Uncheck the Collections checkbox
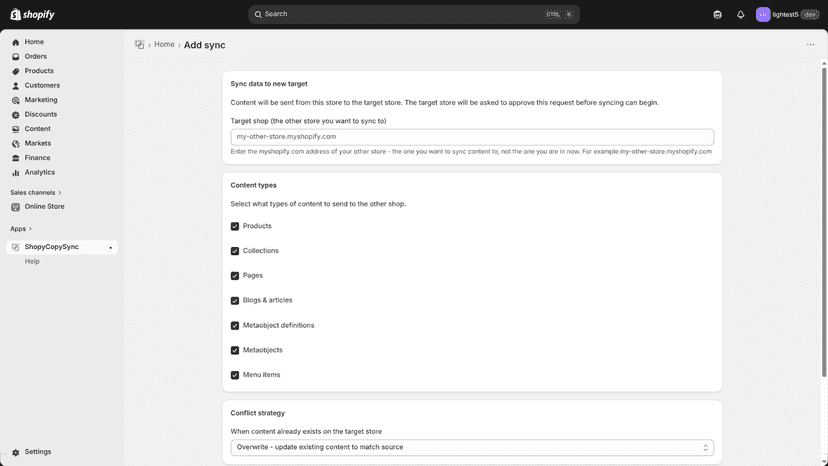Image resolution: width=828 pixels, height=466 pixels. [235, 251]
